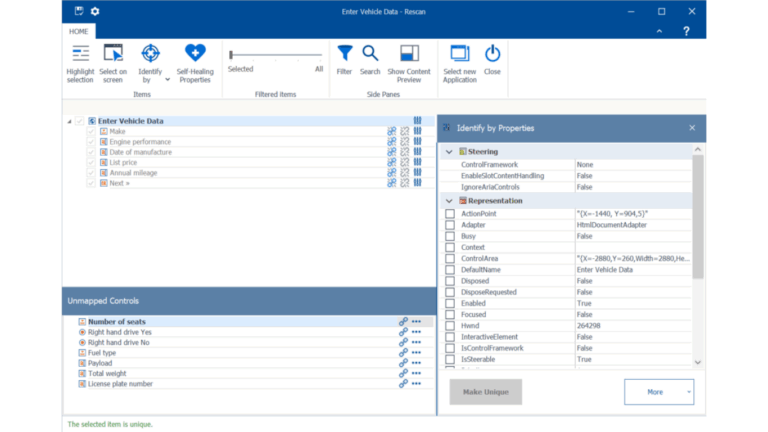This screenshot has width=768, height=432.
Task: Check the Hwnd property checkbox
Action: [x=450, y=326]
